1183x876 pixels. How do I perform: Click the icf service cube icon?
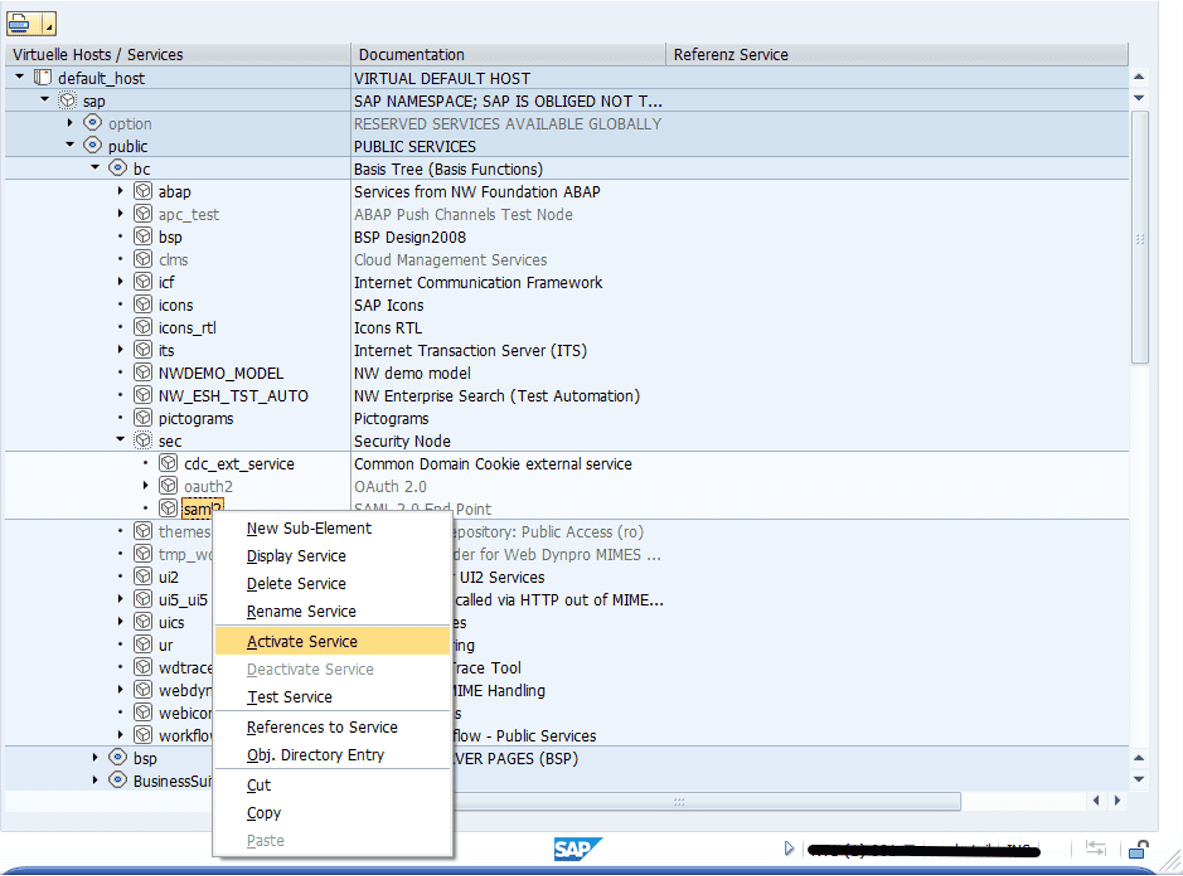tap(143, 281)
